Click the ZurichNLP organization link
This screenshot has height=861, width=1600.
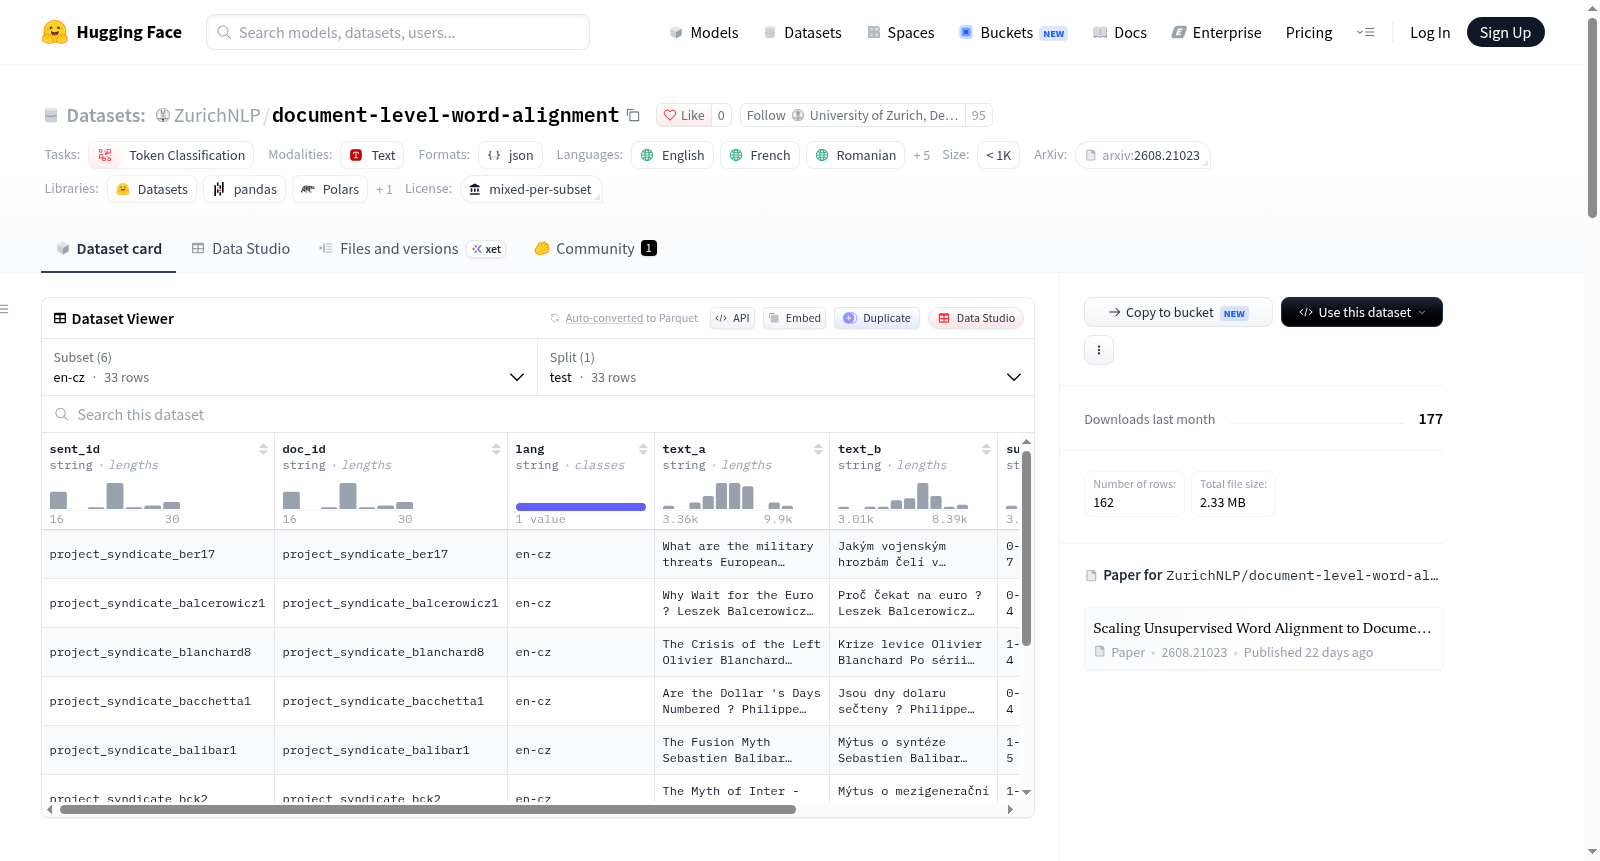pyautogui.click(x=217, y=115)
